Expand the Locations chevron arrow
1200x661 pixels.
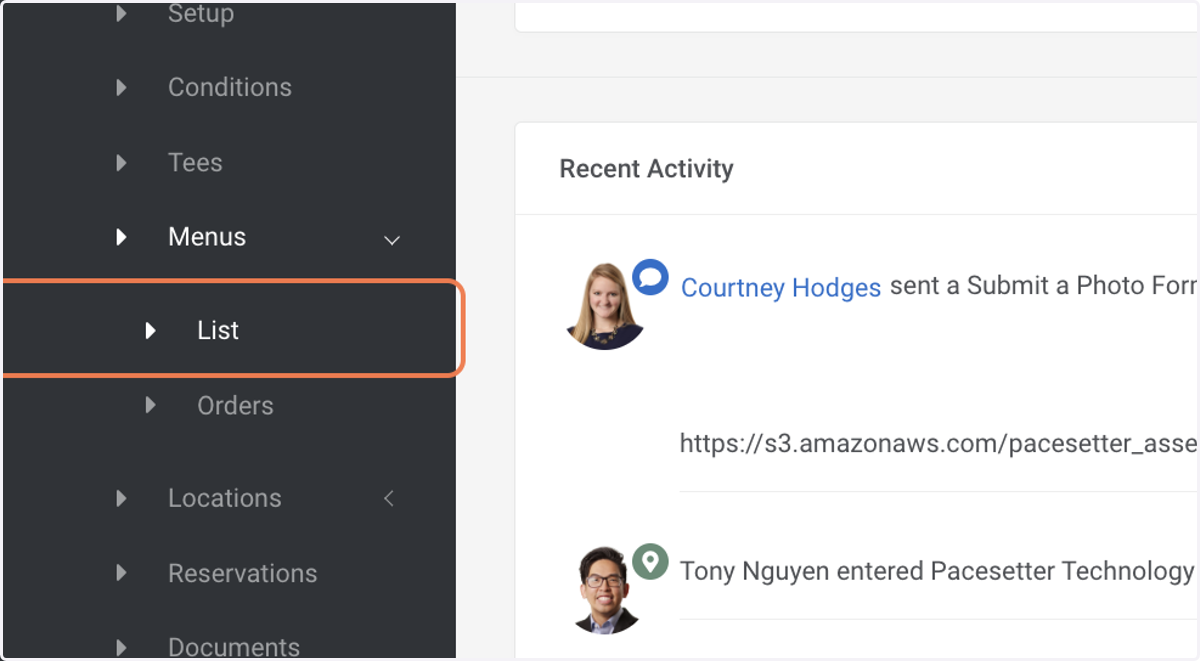tap(389, 498)
